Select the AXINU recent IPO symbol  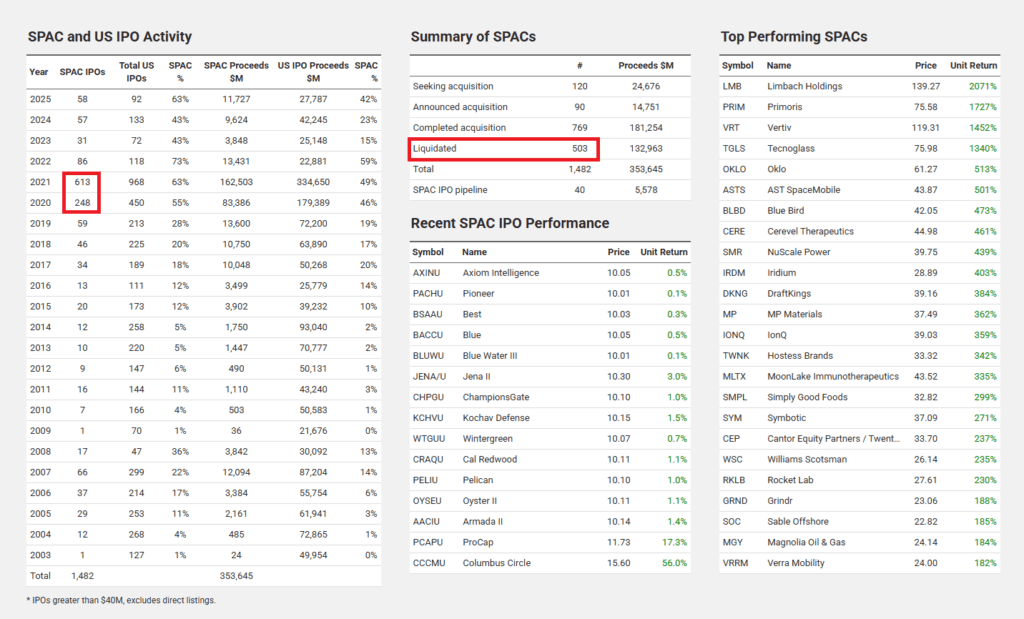click(426, 273)
